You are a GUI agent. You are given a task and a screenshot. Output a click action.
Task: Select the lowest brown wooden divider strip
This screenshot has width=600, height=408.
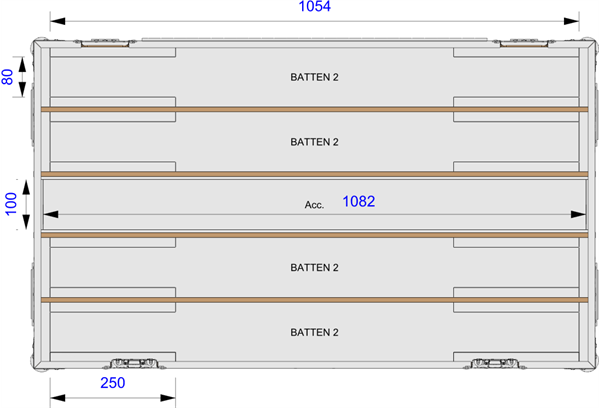point(315,299)
